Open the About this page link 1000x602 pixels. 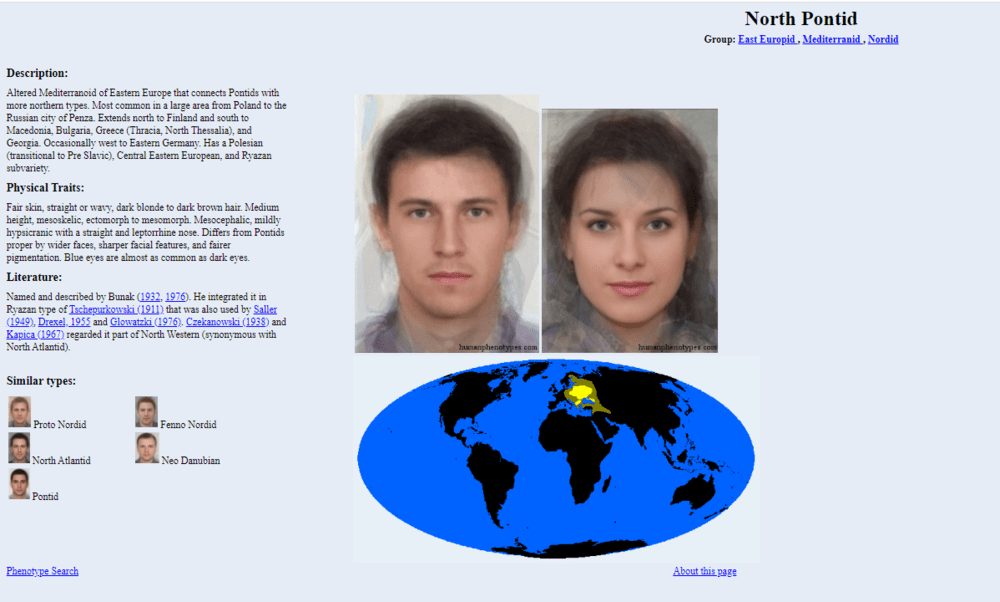coord(704,571)
